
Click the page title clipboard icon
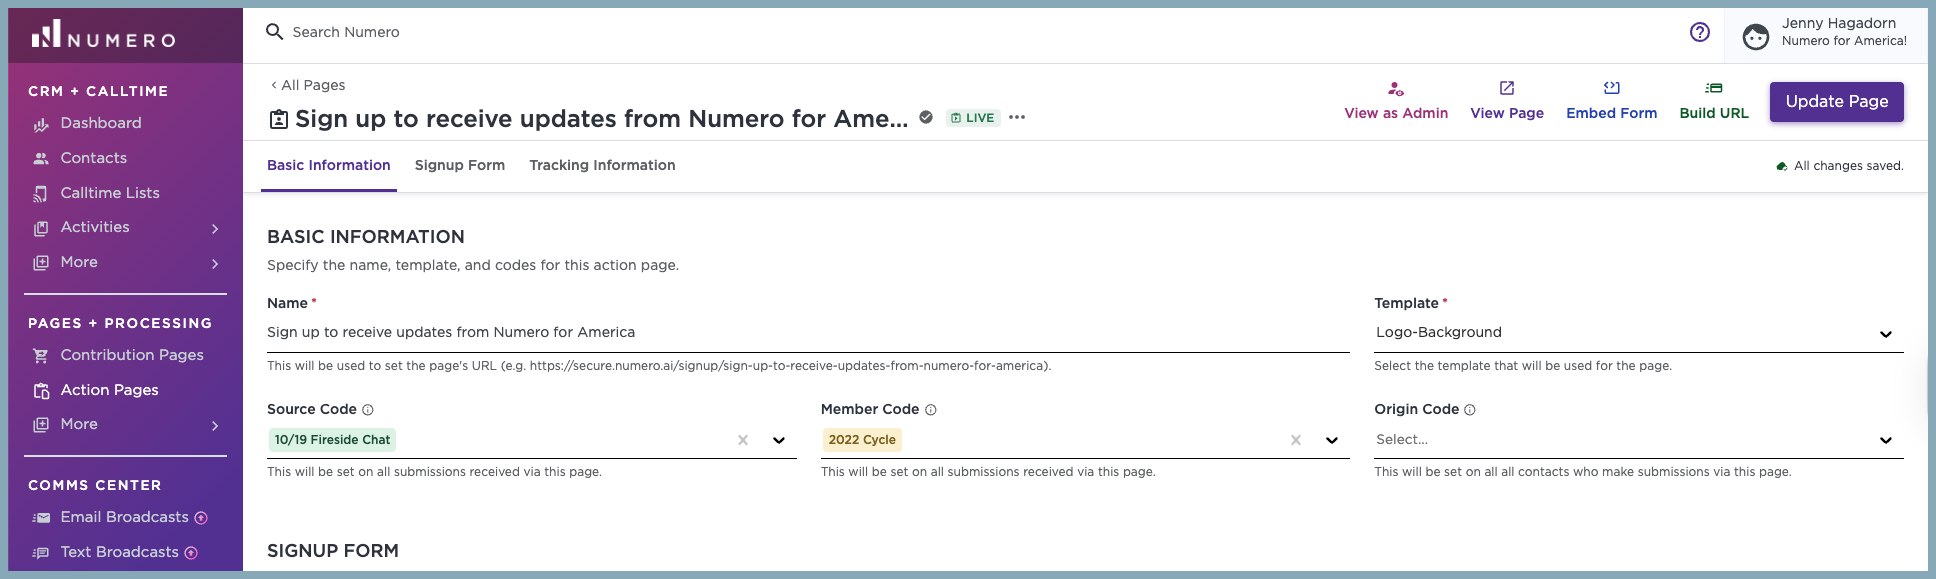click(279, 120)
